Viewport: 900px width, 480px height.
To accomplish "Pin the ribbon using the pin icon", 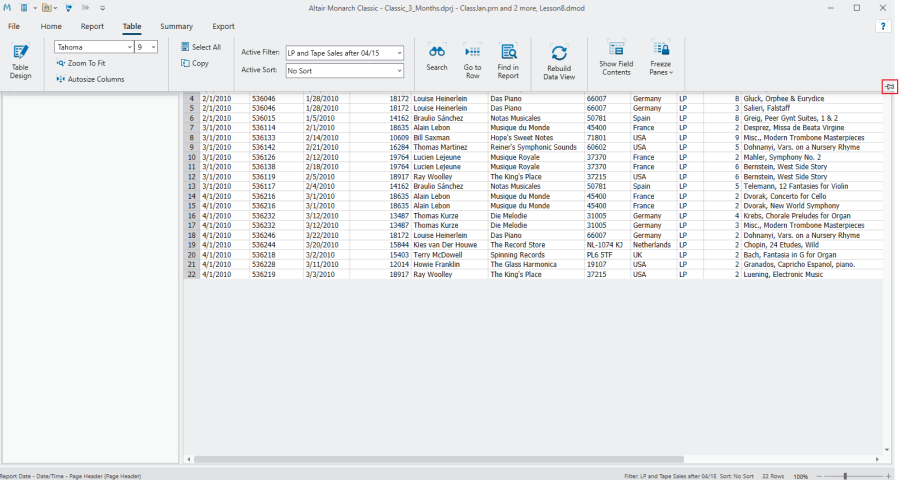I will (x=889, y=88).
